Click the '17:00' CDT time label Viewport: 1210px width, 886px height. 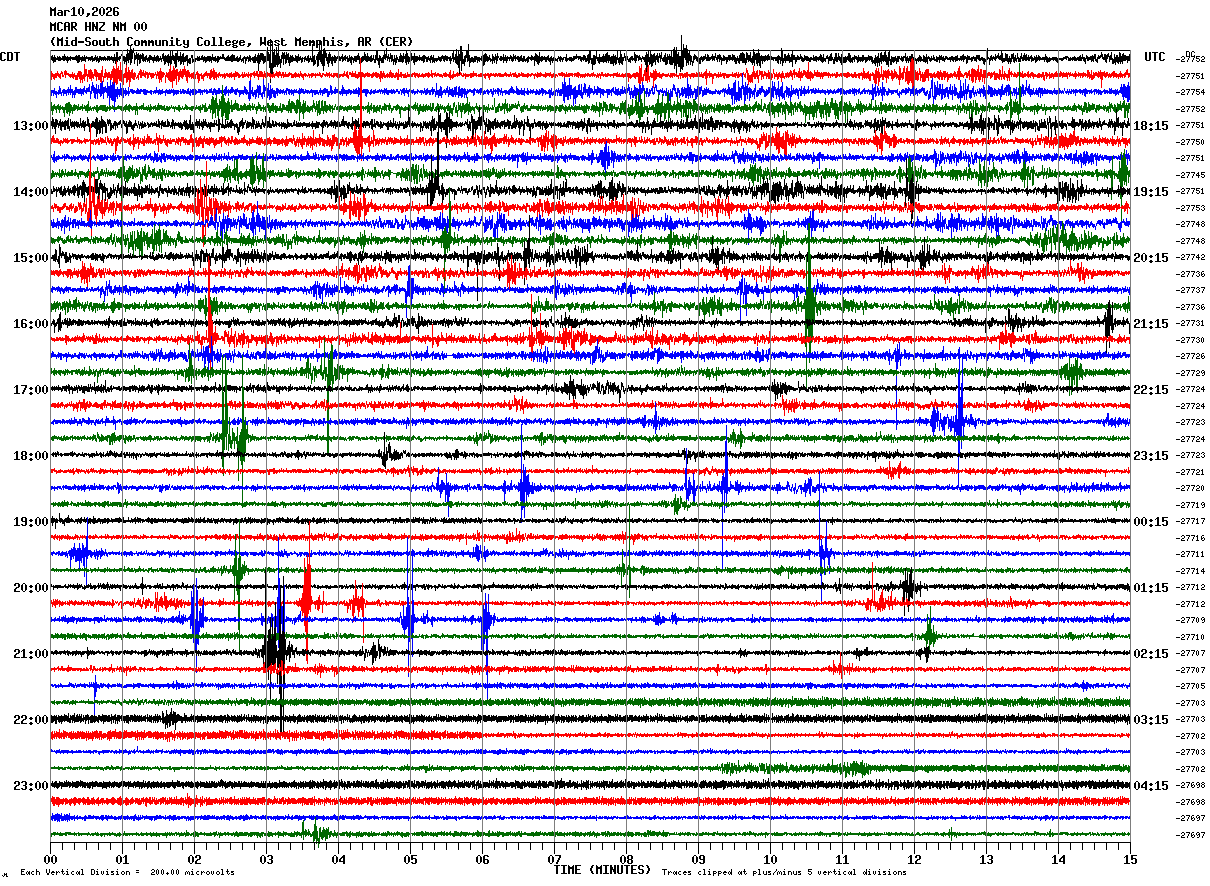click(x=31, y=390)
